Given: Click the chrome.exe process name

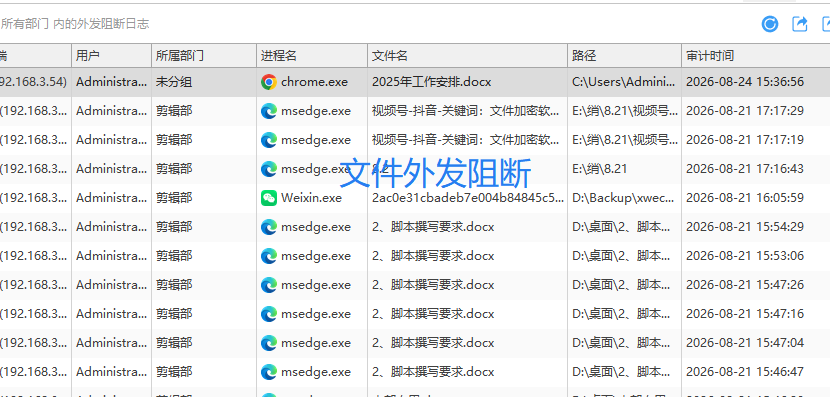Looking at the screenshot, I should point(314,82).
